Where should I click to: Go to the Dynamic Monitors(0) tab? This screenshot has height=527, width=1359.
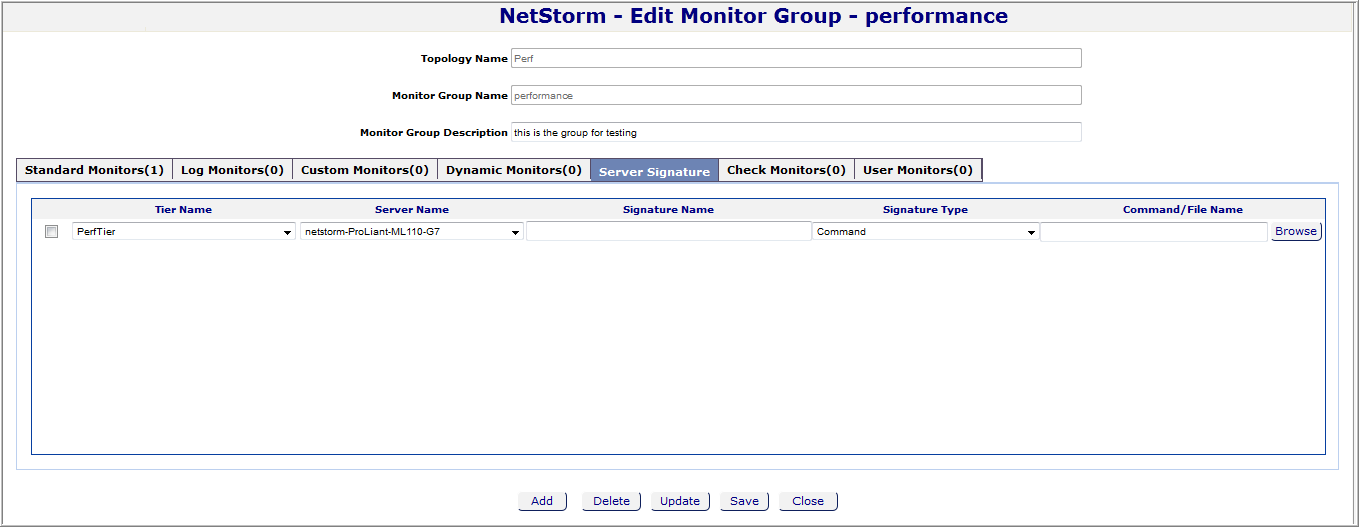(x=514, y=170)
